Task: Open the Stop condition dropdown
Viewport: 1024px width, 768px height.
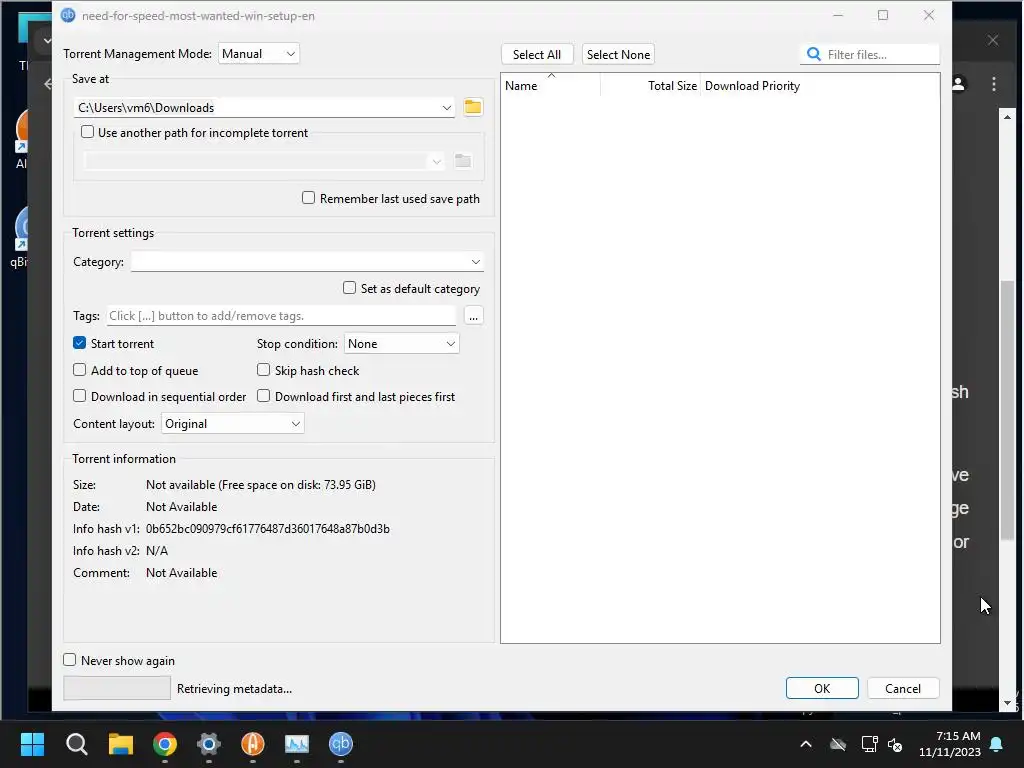Action: pyautogui.click(x=402, y=344)
